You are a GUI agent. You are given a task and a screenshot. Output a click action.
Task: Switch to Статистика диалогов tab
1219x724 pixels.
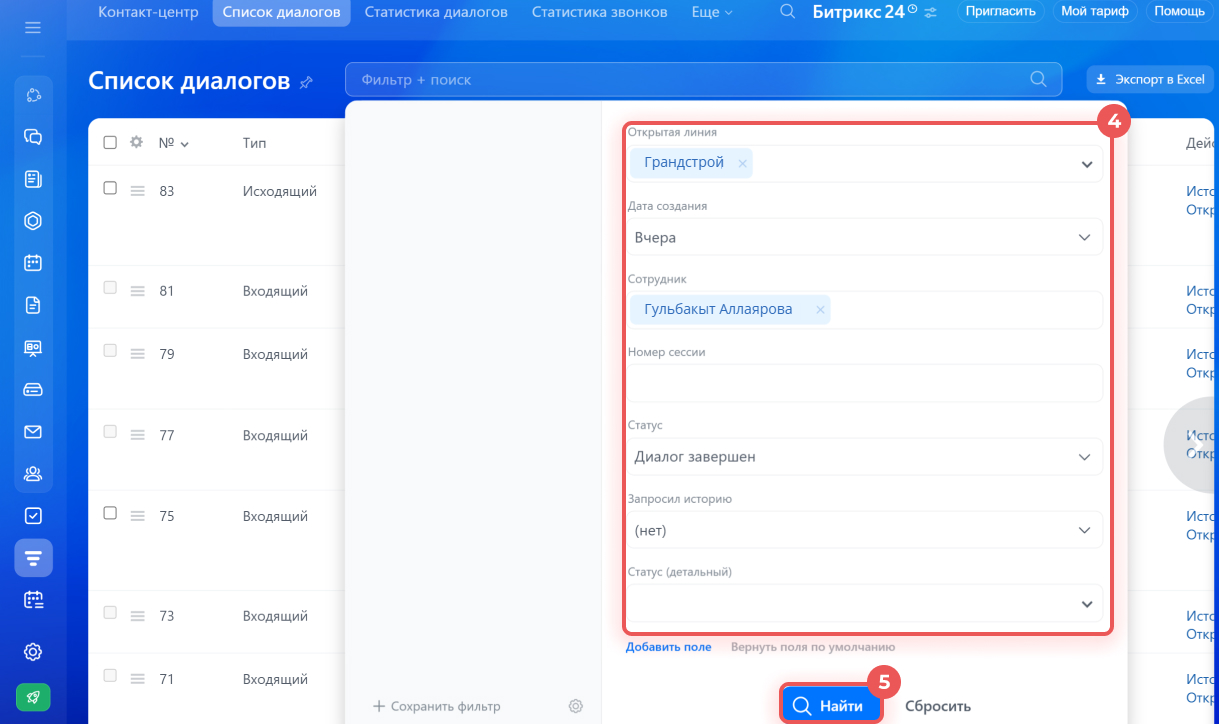point(436,12)
